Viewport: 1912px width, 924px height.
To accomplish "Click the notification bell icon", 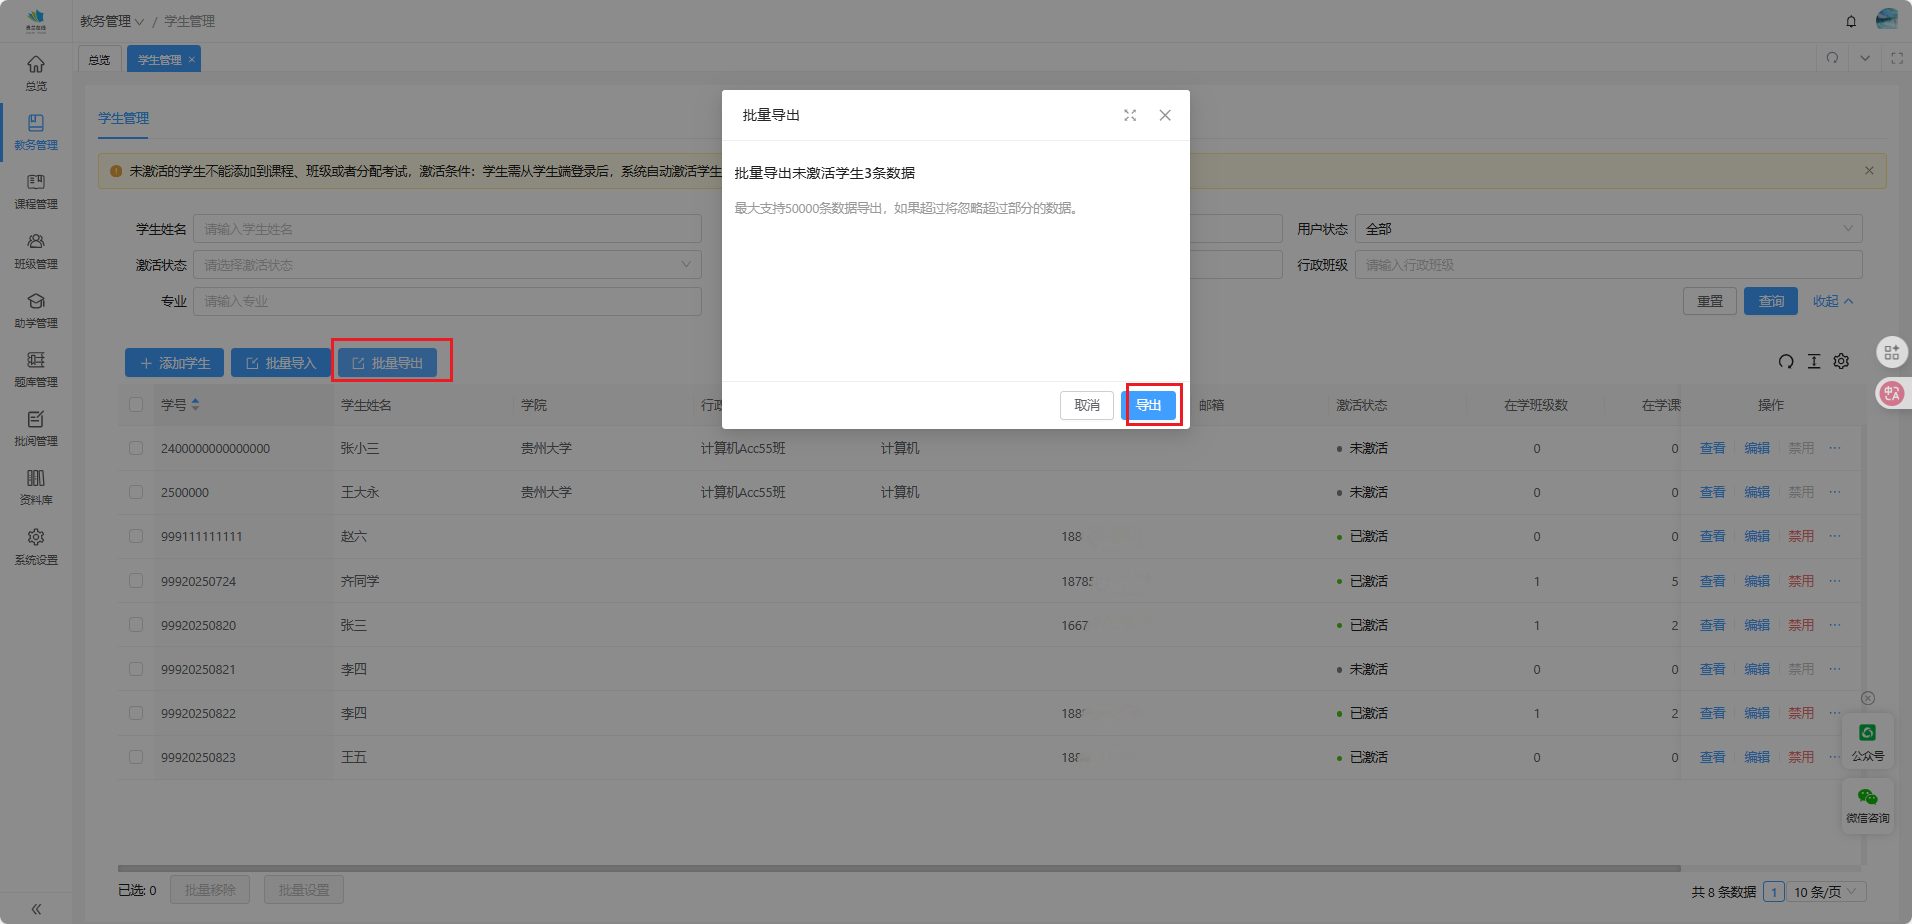I will pos(1851,21).
